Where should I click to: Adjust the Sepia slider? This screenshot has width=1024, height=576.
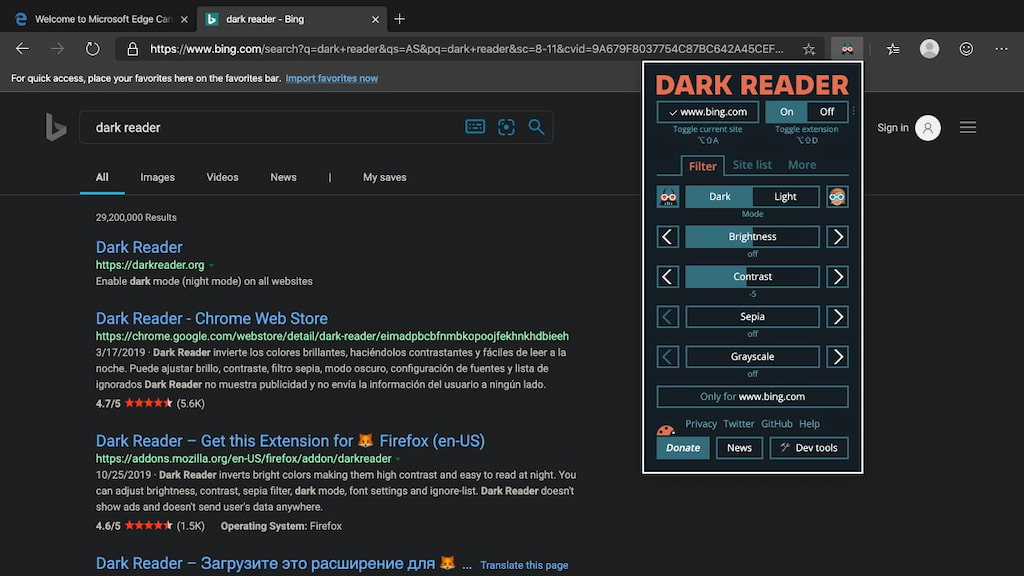(x=752, y=316)
